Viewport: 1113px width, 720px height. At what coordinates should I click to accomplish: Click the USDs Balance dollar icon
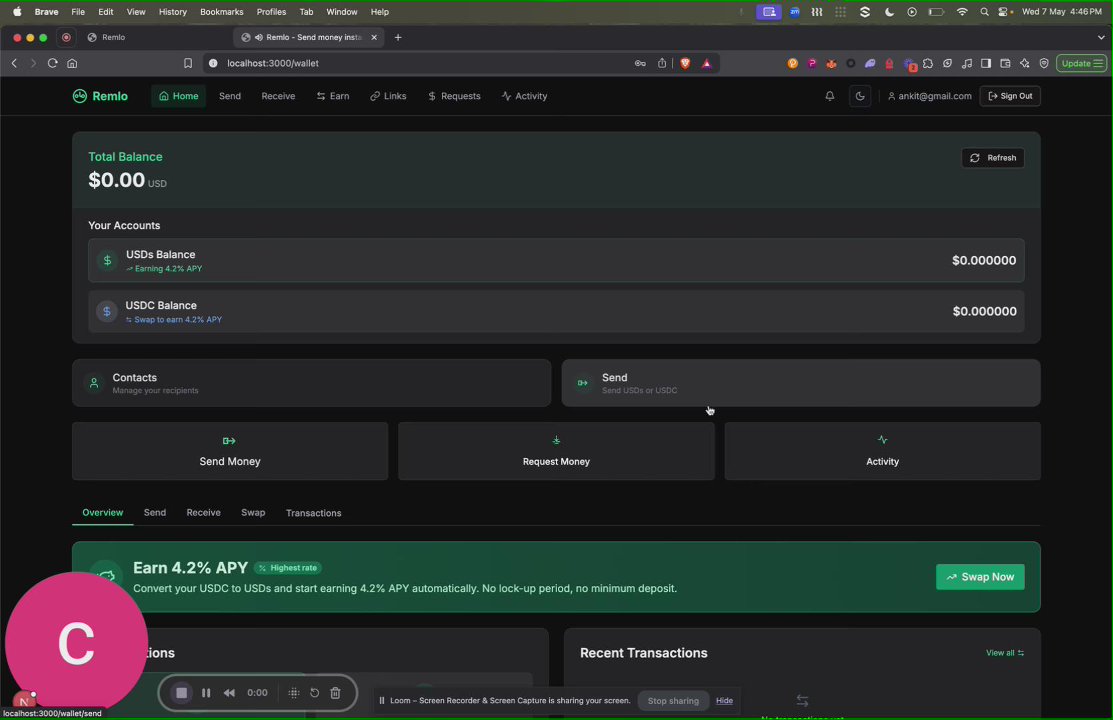[x=107, y=261]
